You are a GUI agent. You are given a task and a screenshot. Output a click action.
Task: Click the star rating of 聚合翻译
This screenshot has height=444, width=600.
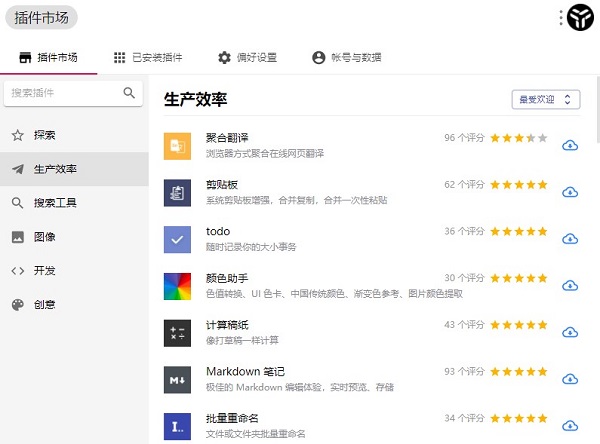tap(519, 138)
